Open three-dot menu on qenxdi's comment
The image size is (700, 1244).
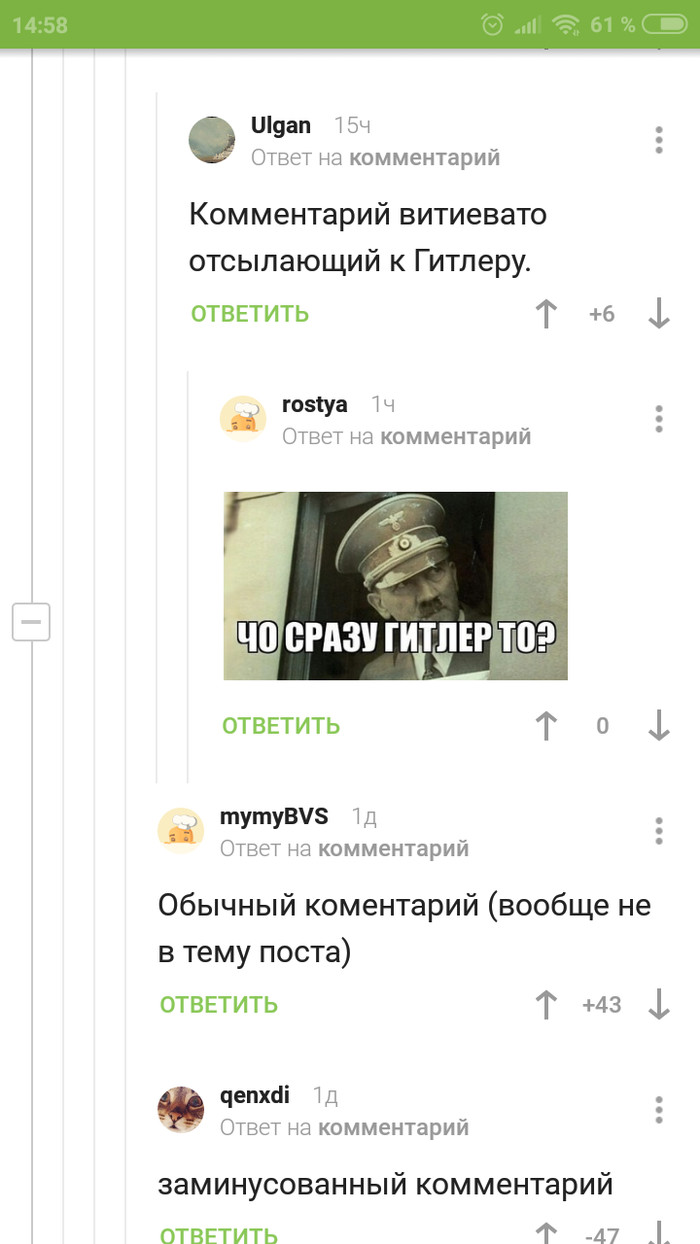click(x=658, y=1109)
